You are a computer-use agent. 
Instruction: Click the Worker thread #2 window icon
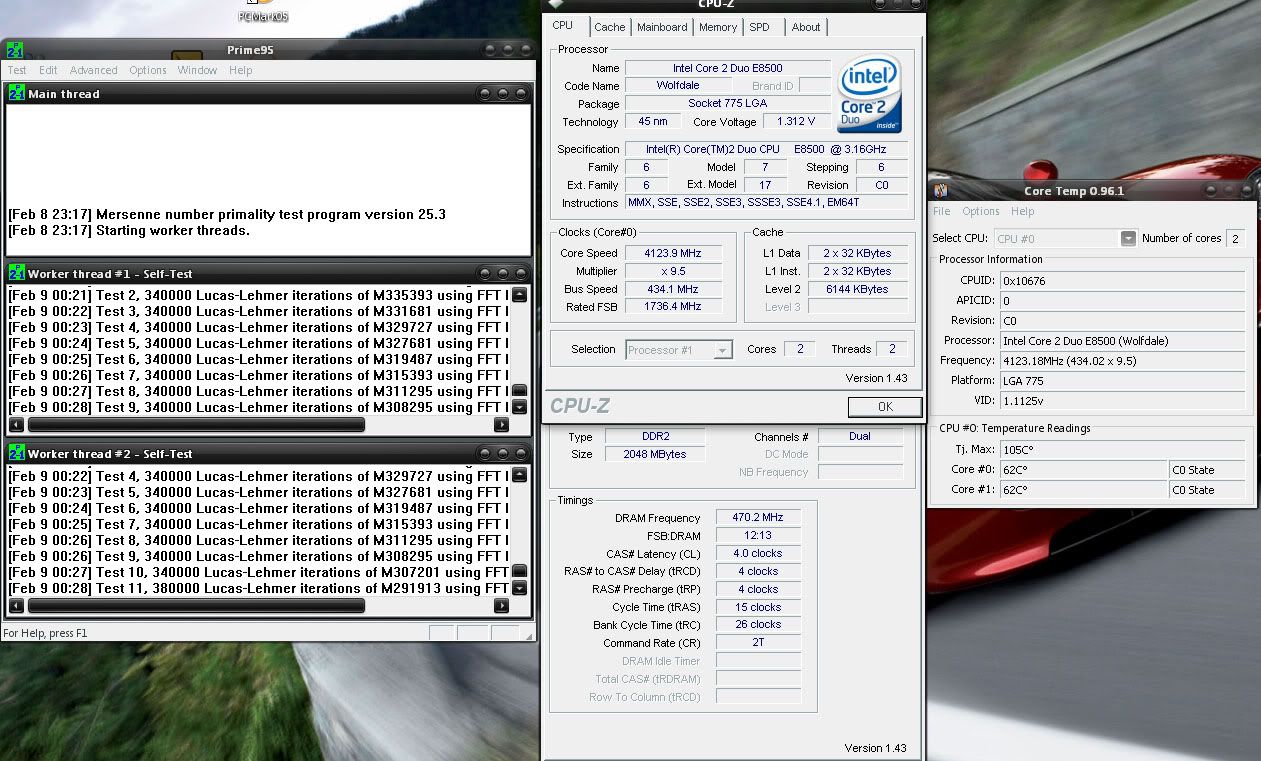pyautogui.click(x=17, y=453)
